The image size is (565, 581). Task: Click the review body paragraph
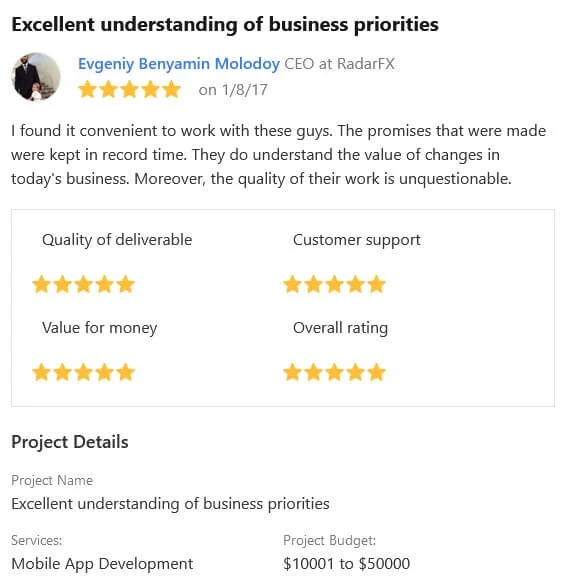[279, 155]
